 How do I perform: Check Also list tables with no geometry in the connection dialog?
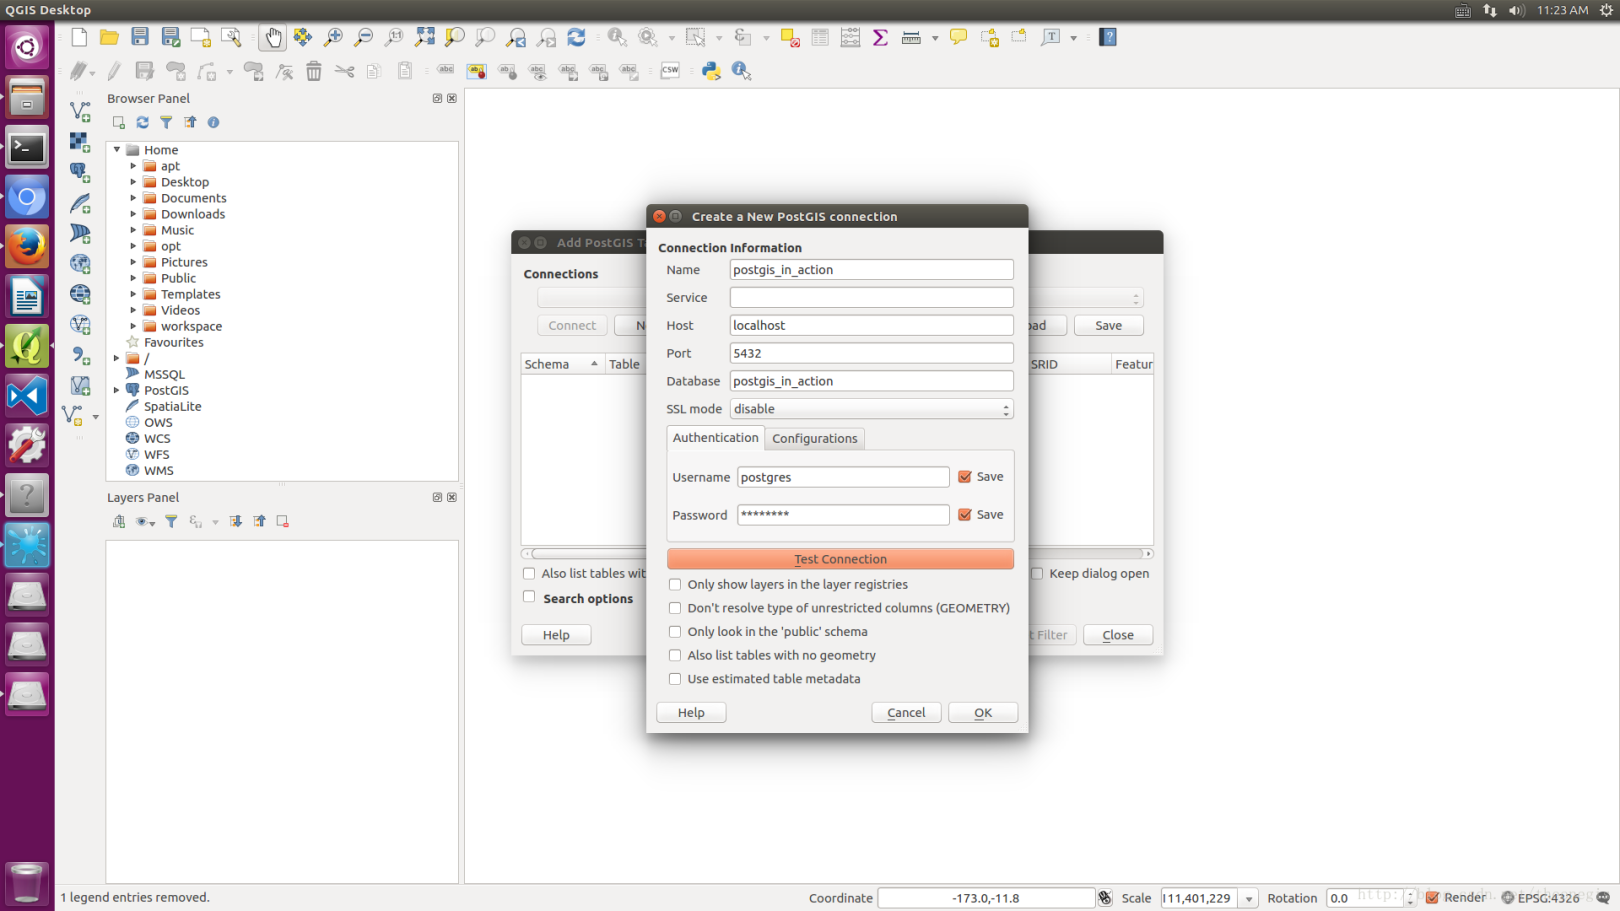click(675, 656)
